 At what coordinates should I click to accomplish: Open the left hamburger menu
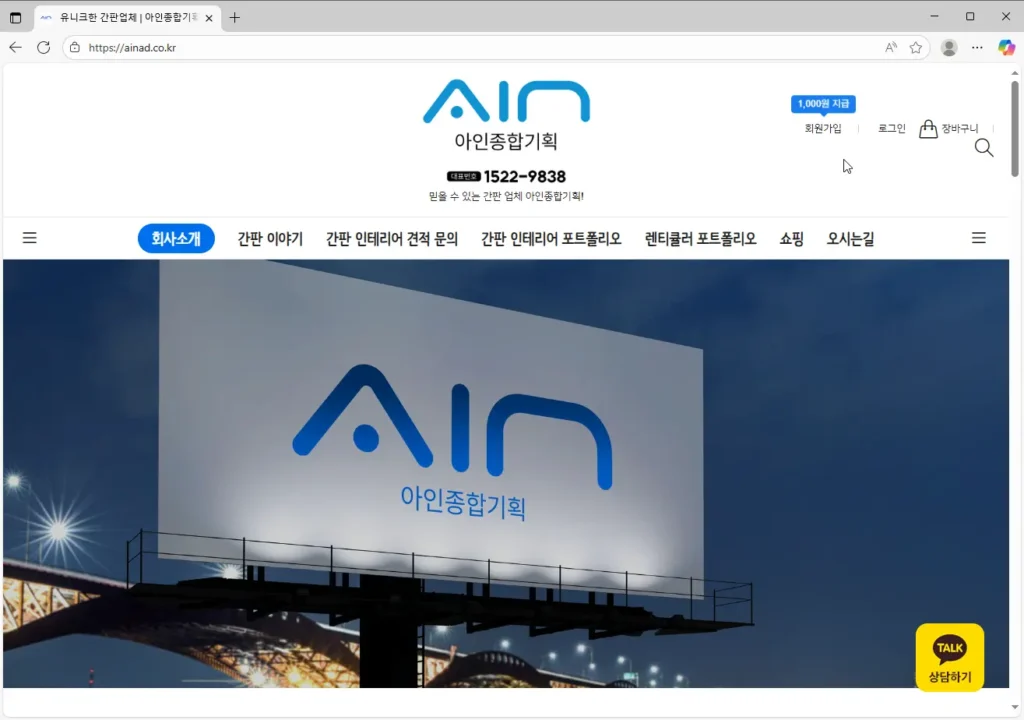coord(29,238)
